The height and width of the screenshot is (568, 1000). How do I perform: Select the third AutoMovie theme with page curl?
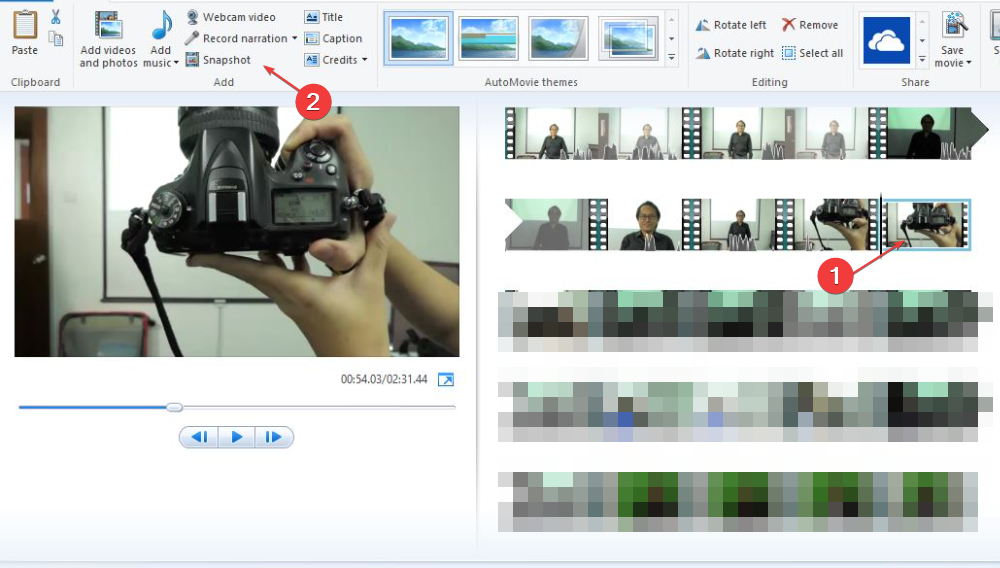click(558, 38)
